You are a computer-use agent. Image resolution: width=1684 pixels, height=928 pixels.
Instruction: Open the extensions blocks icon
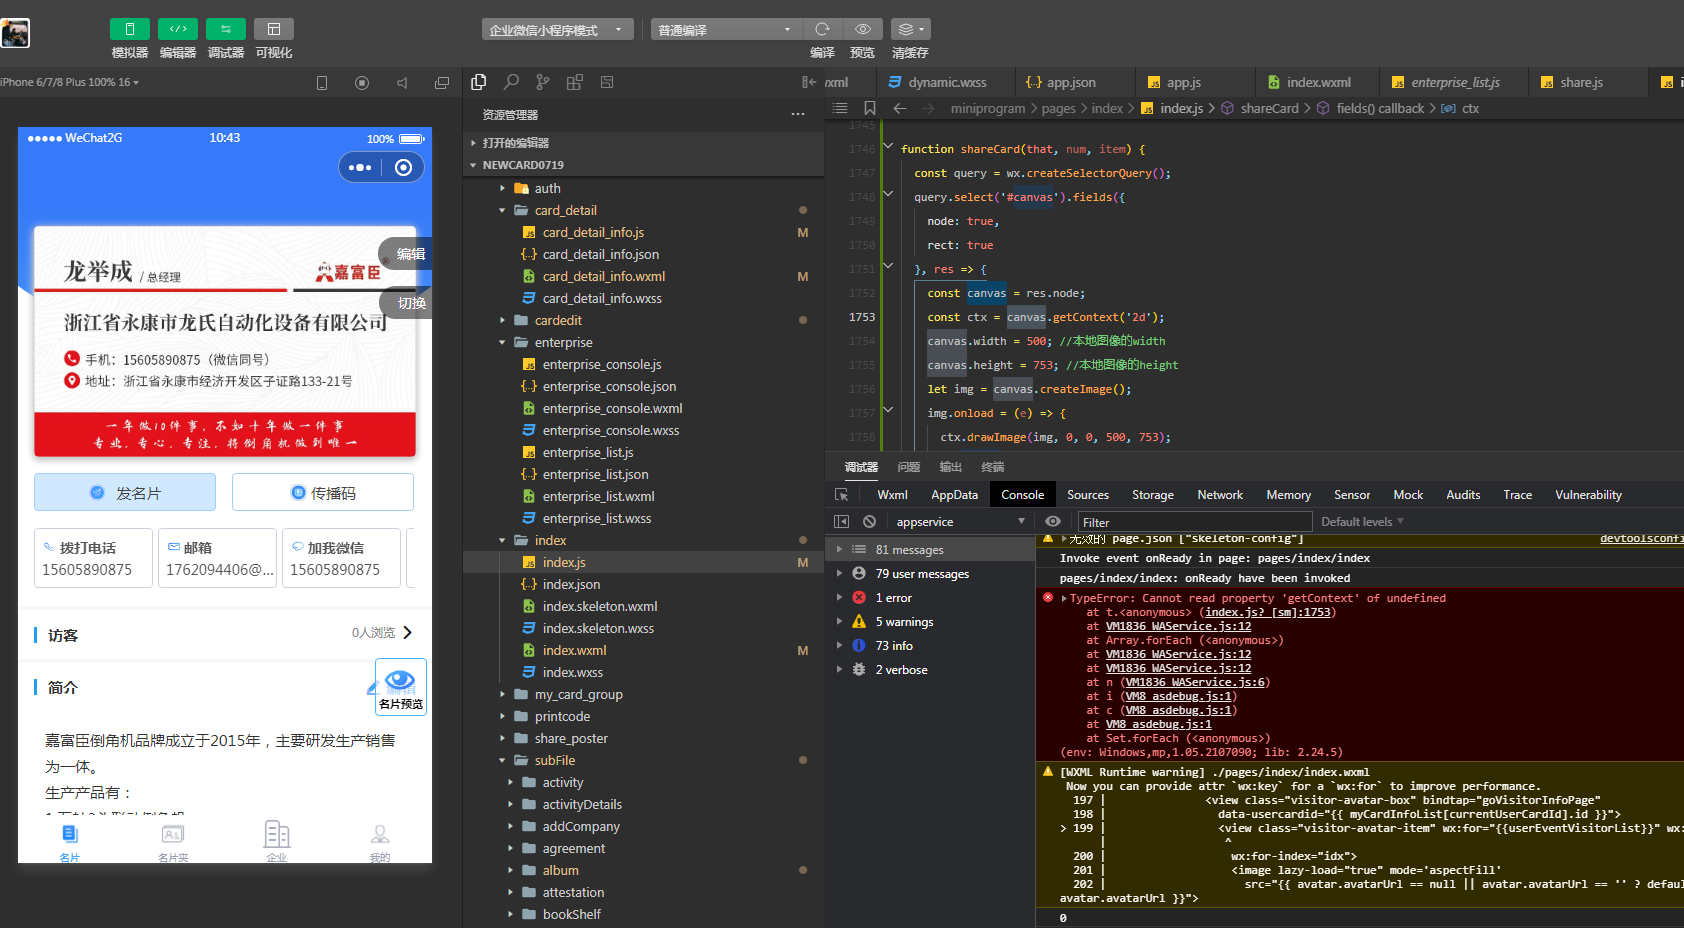575,82
